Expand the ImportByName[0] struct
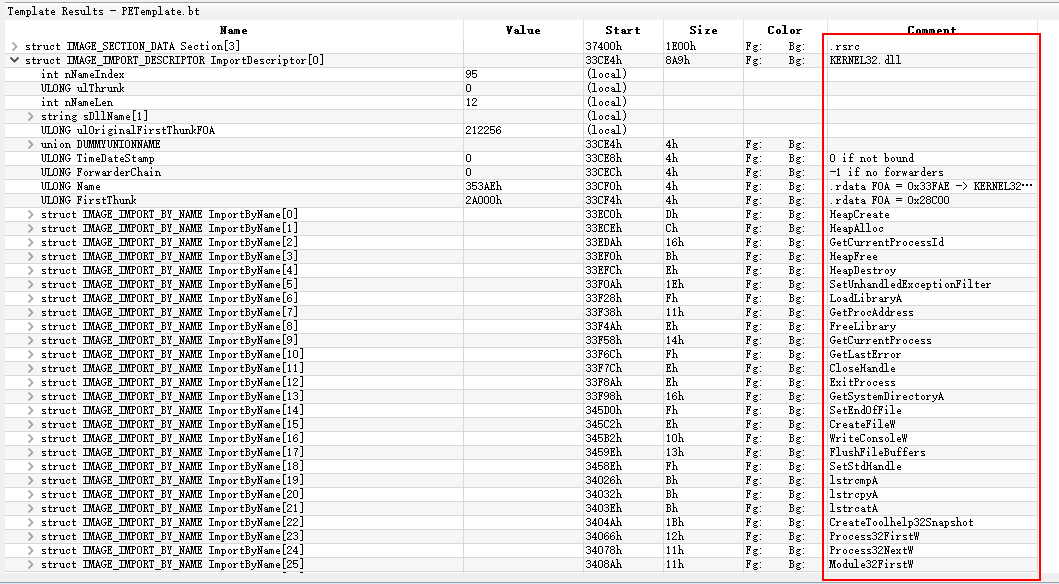This screenshot has width=1059, height=584. [x=29, y=215]
